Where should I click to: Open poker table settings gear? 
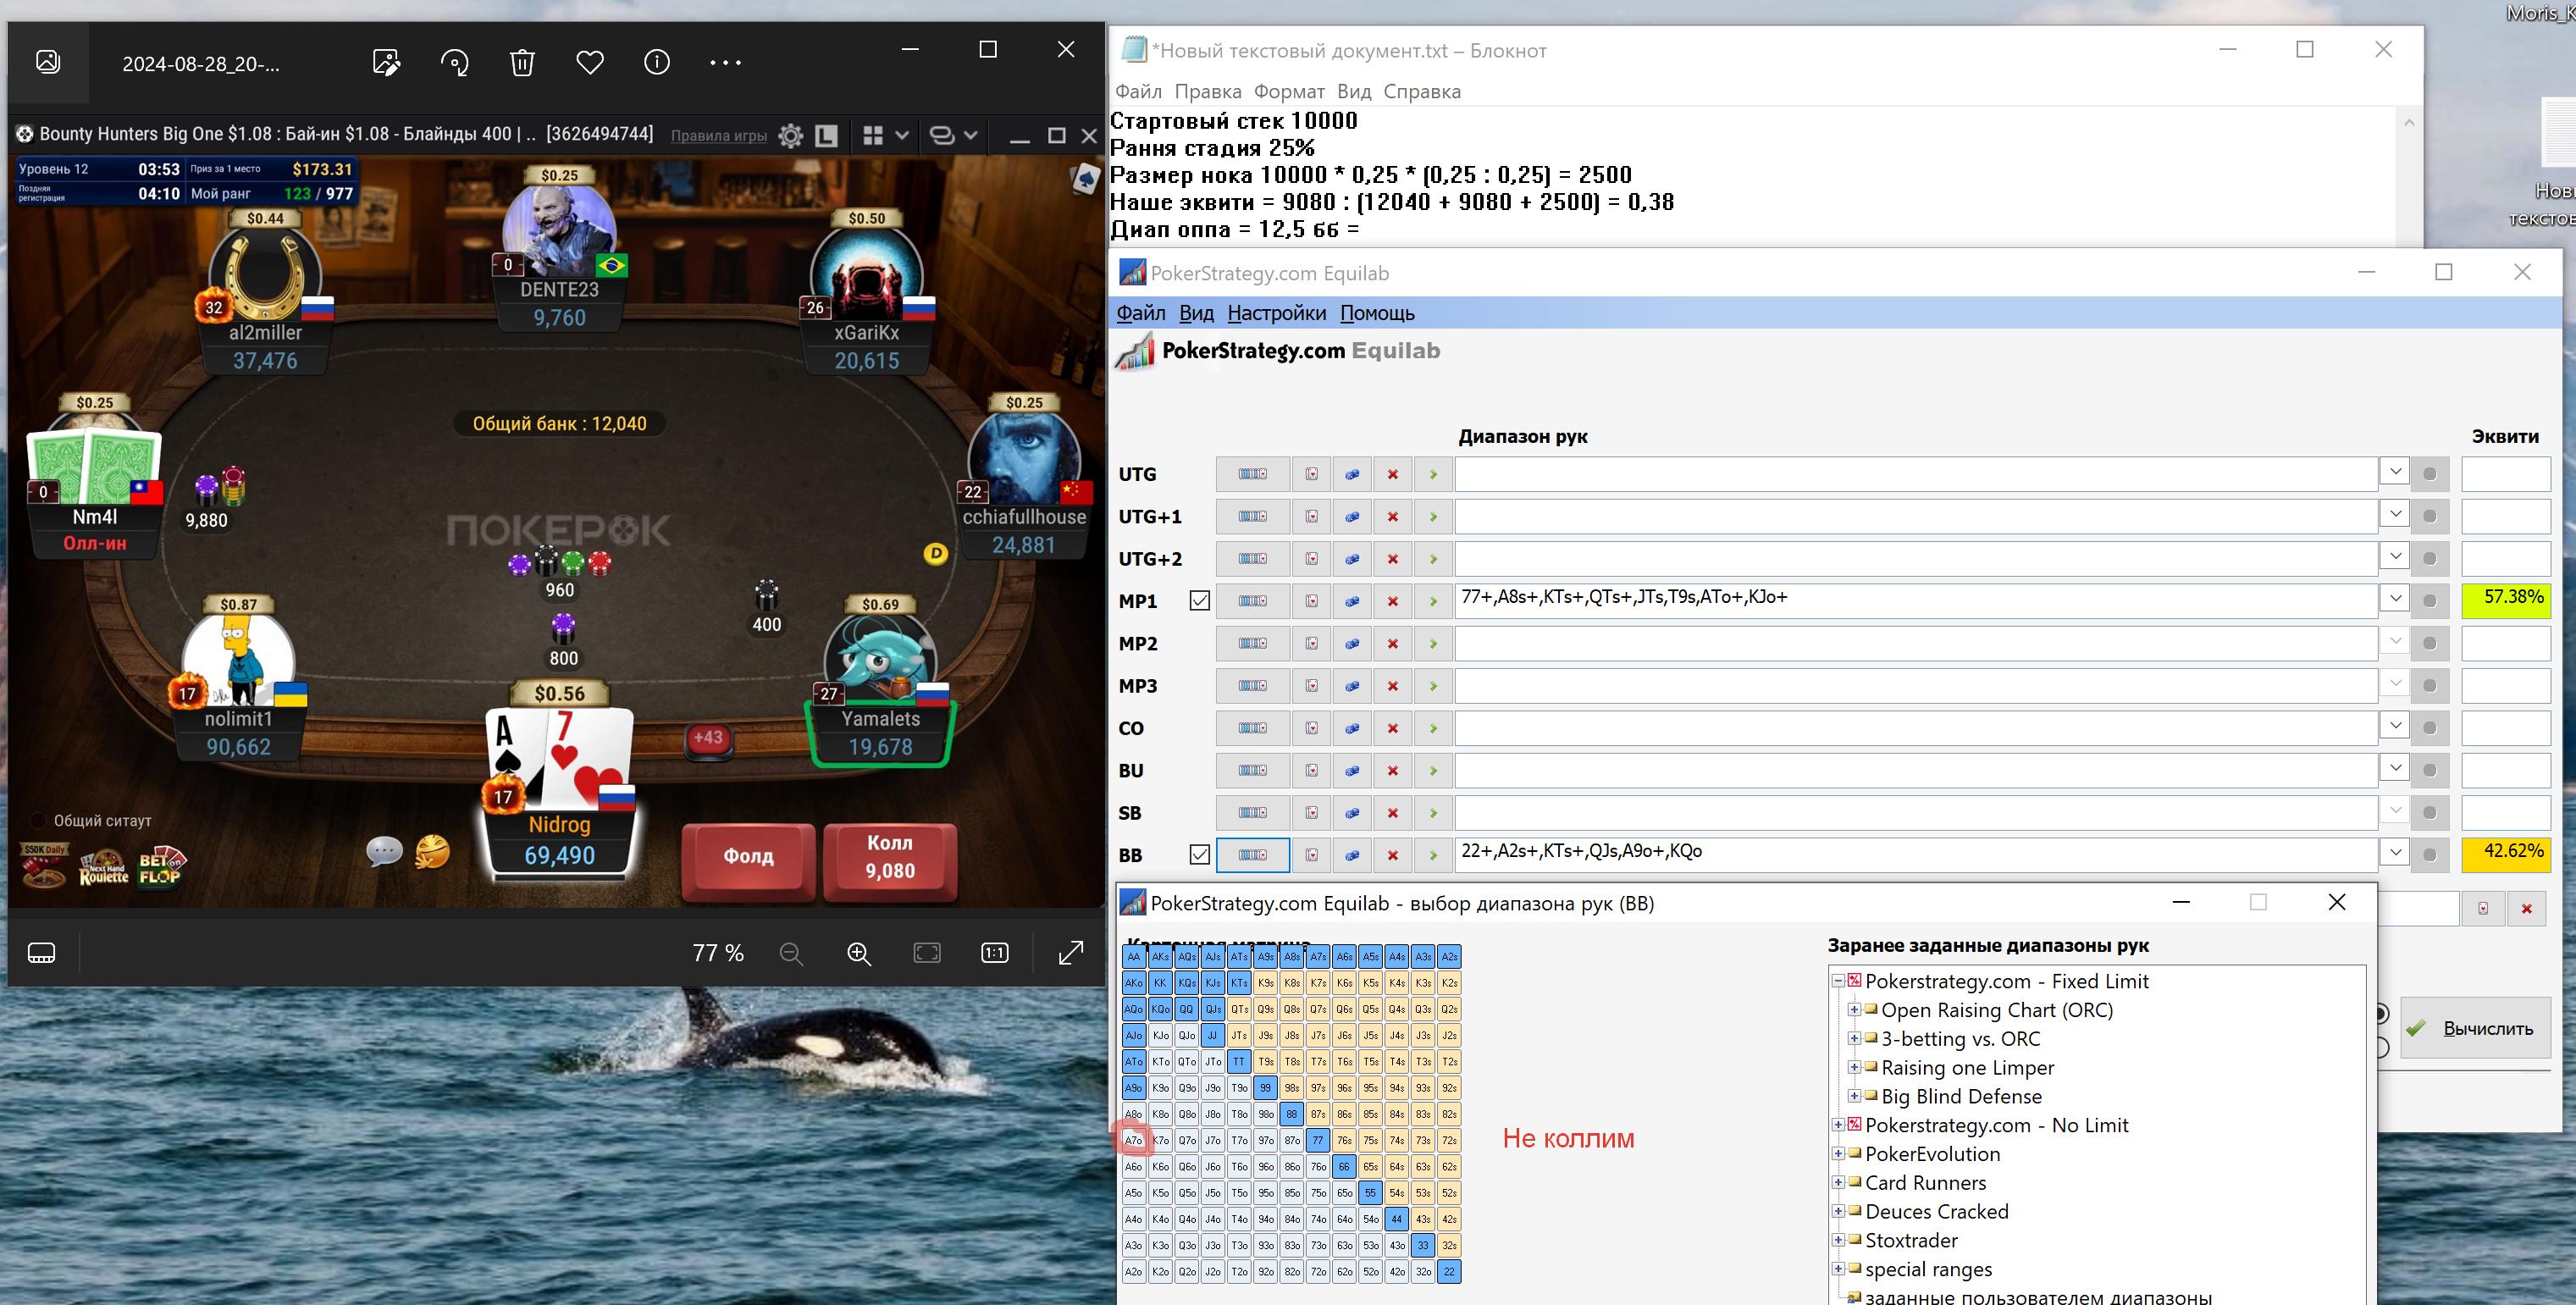click(791, 135)
